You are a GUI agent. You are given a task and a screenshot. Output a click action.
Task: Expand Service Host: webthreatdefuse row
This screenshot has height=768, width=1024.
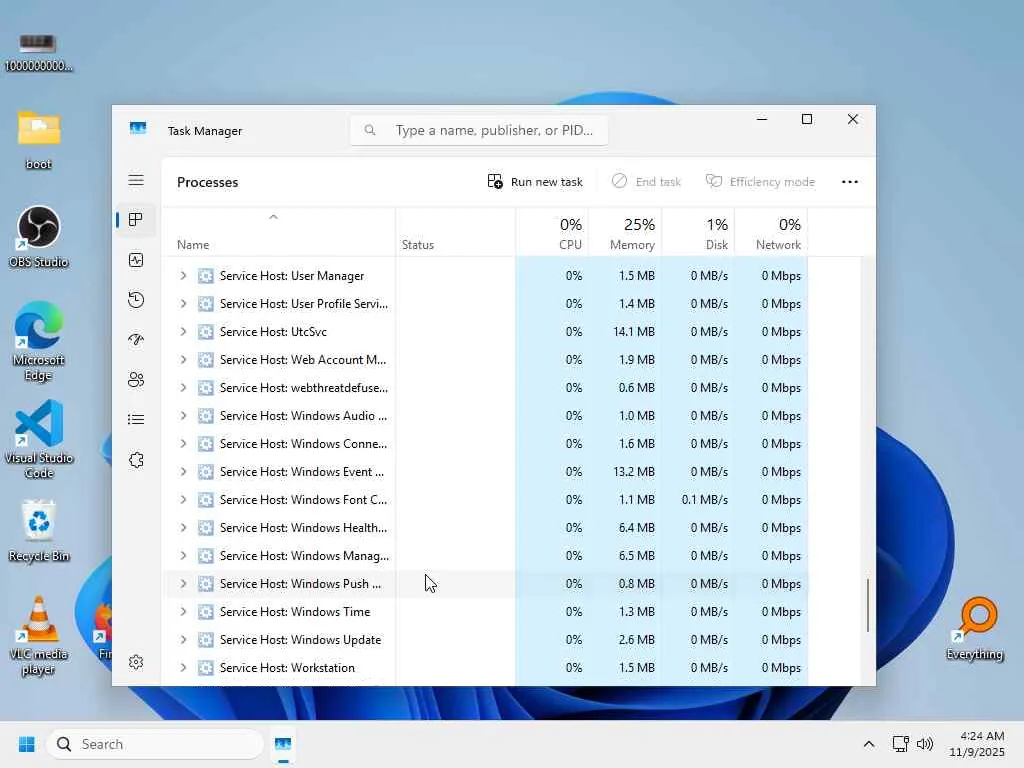(x=184, y=388)
